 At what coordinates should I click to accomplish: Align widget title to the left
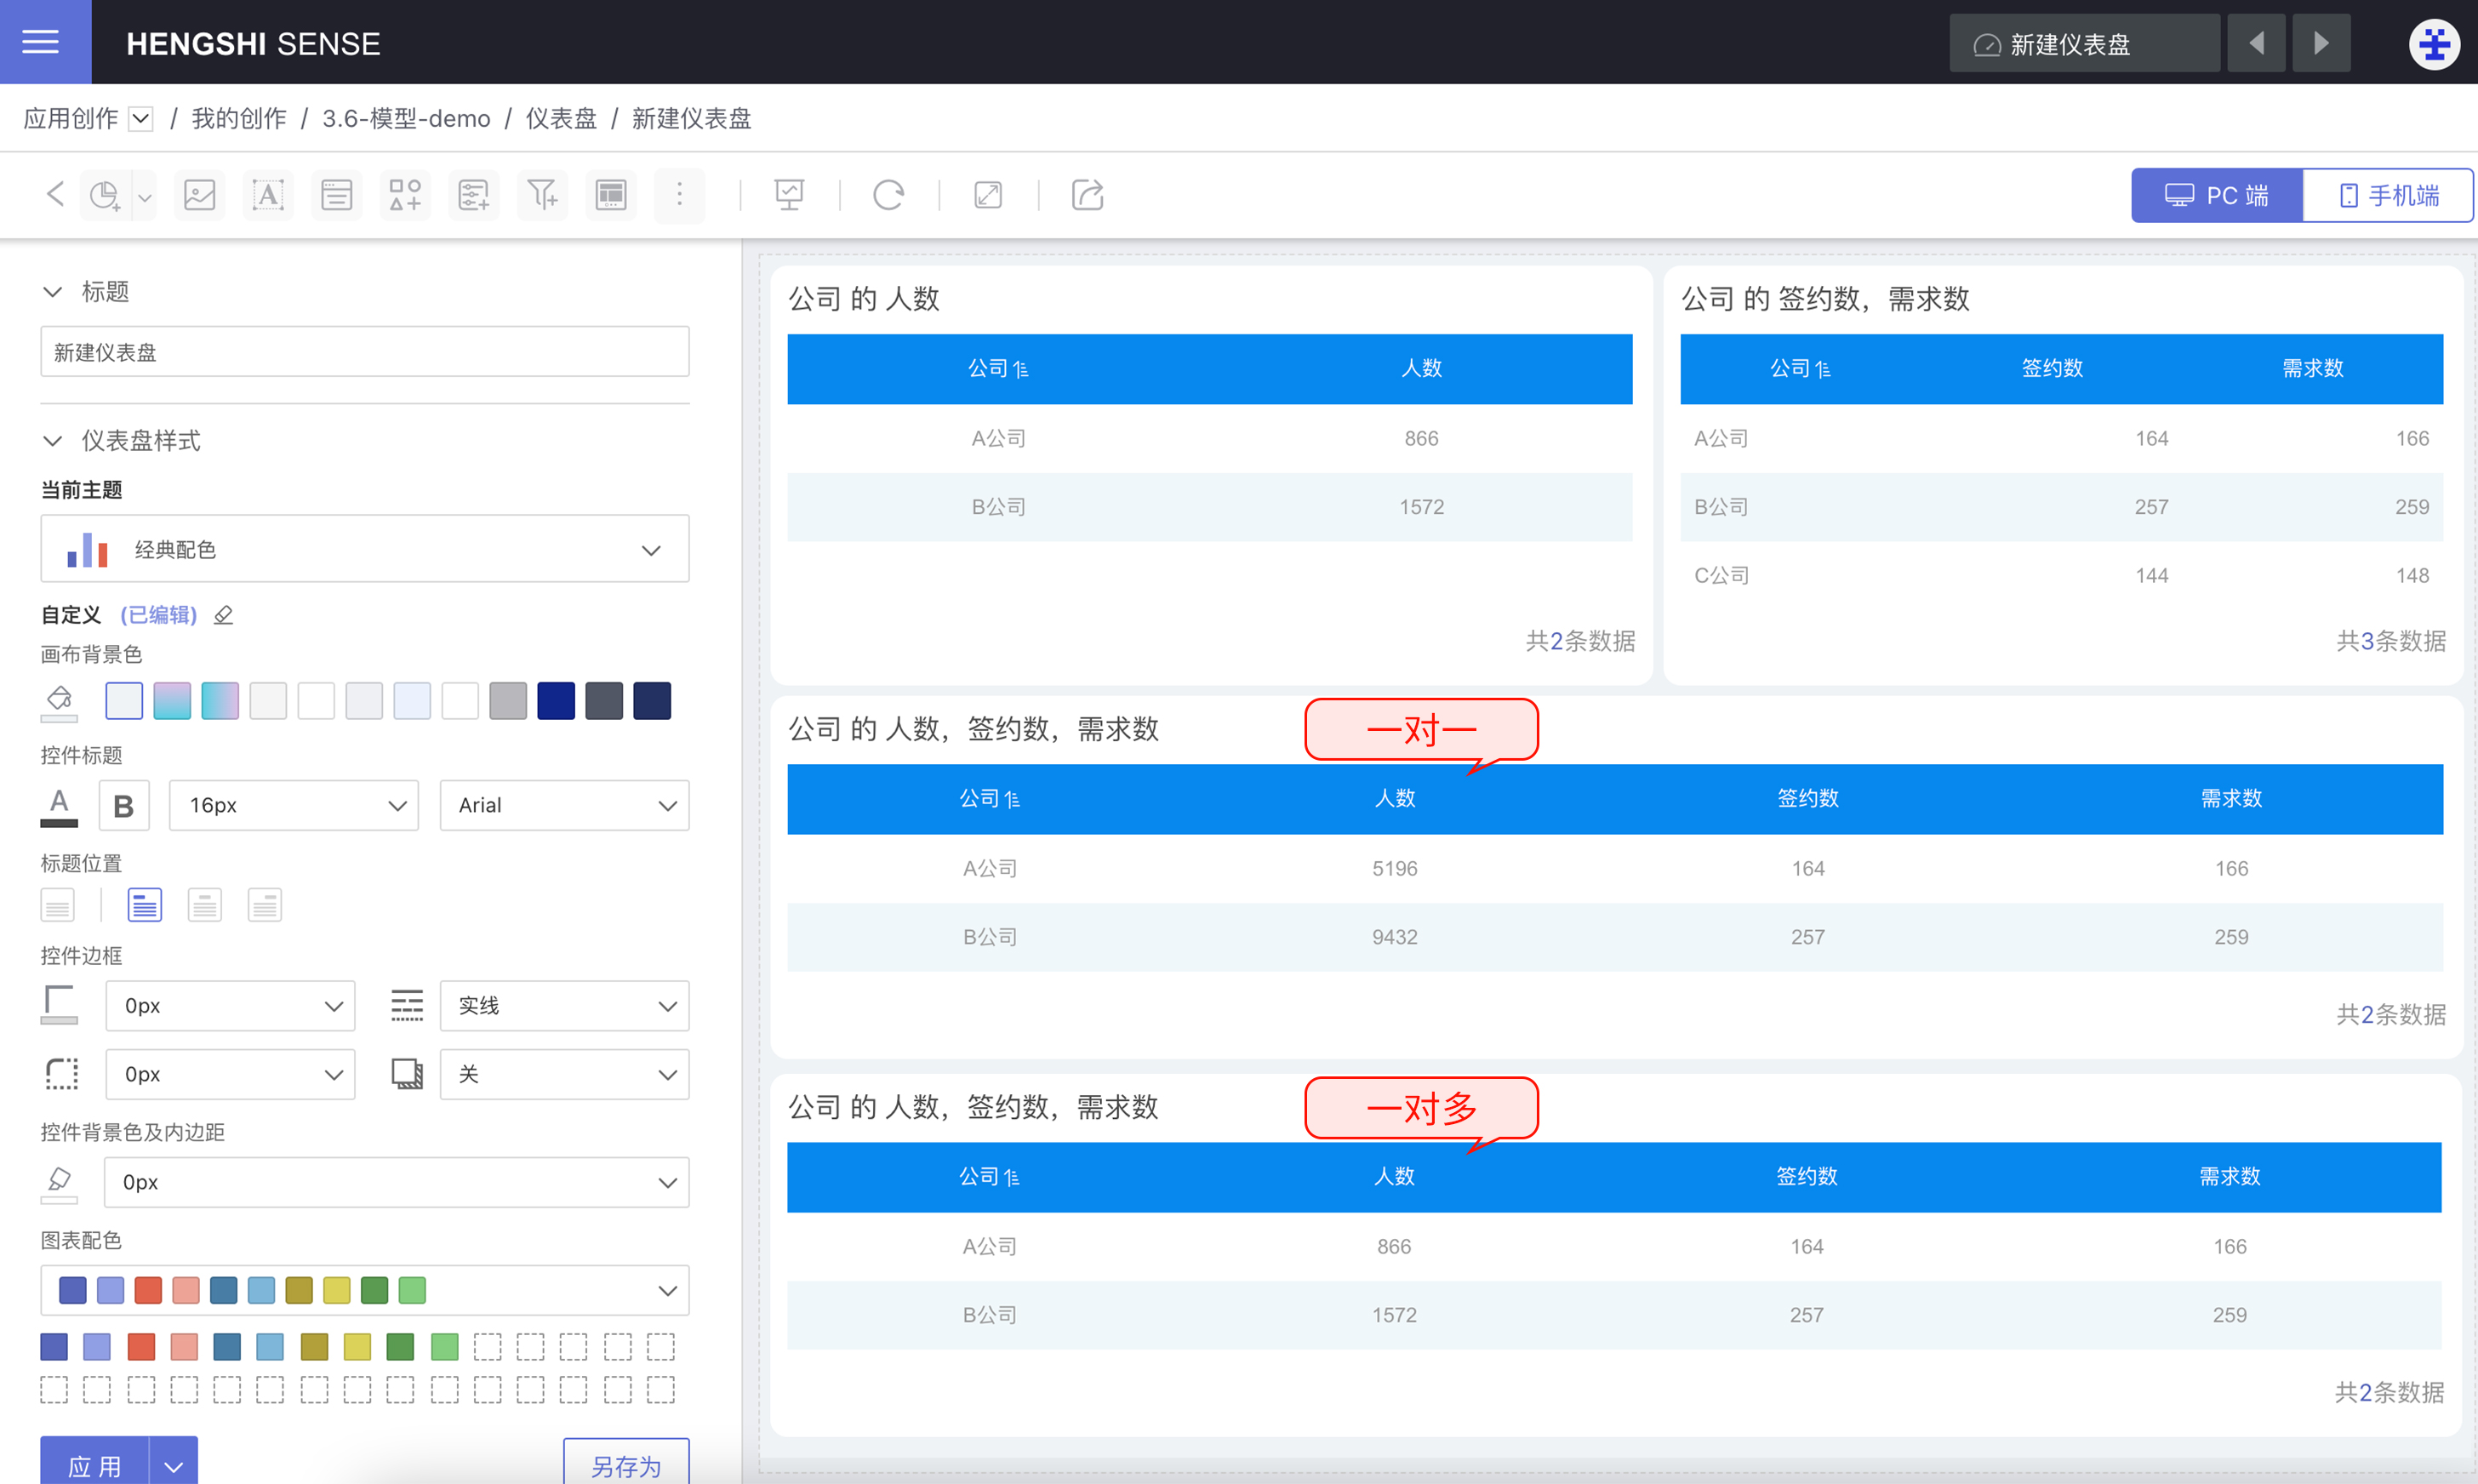coord(145,906)
